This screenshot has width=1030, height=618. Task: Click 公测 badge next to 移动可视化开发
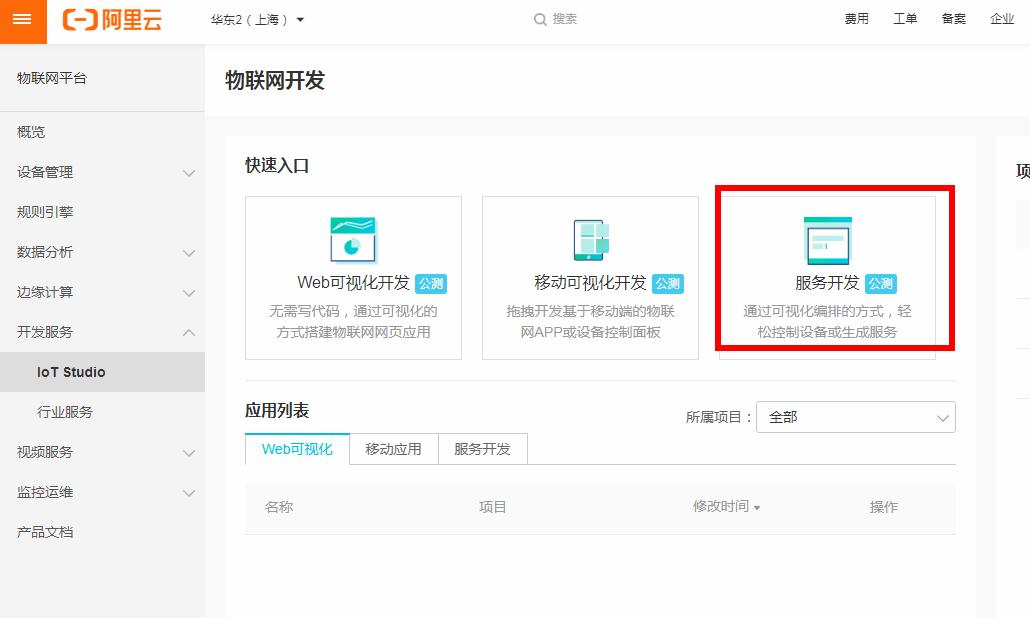coord(668,284)
